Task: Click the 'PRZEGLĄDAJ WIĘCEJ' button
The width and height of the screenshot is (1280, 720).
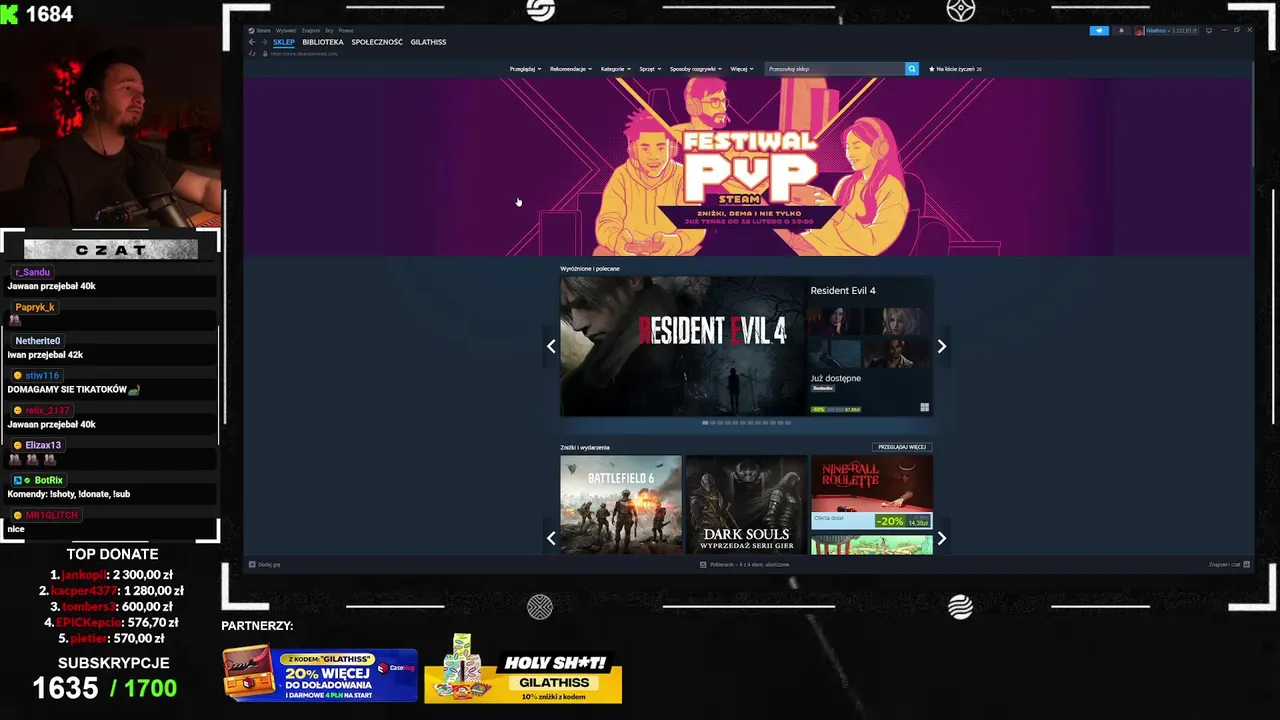Action: point(902,447)
